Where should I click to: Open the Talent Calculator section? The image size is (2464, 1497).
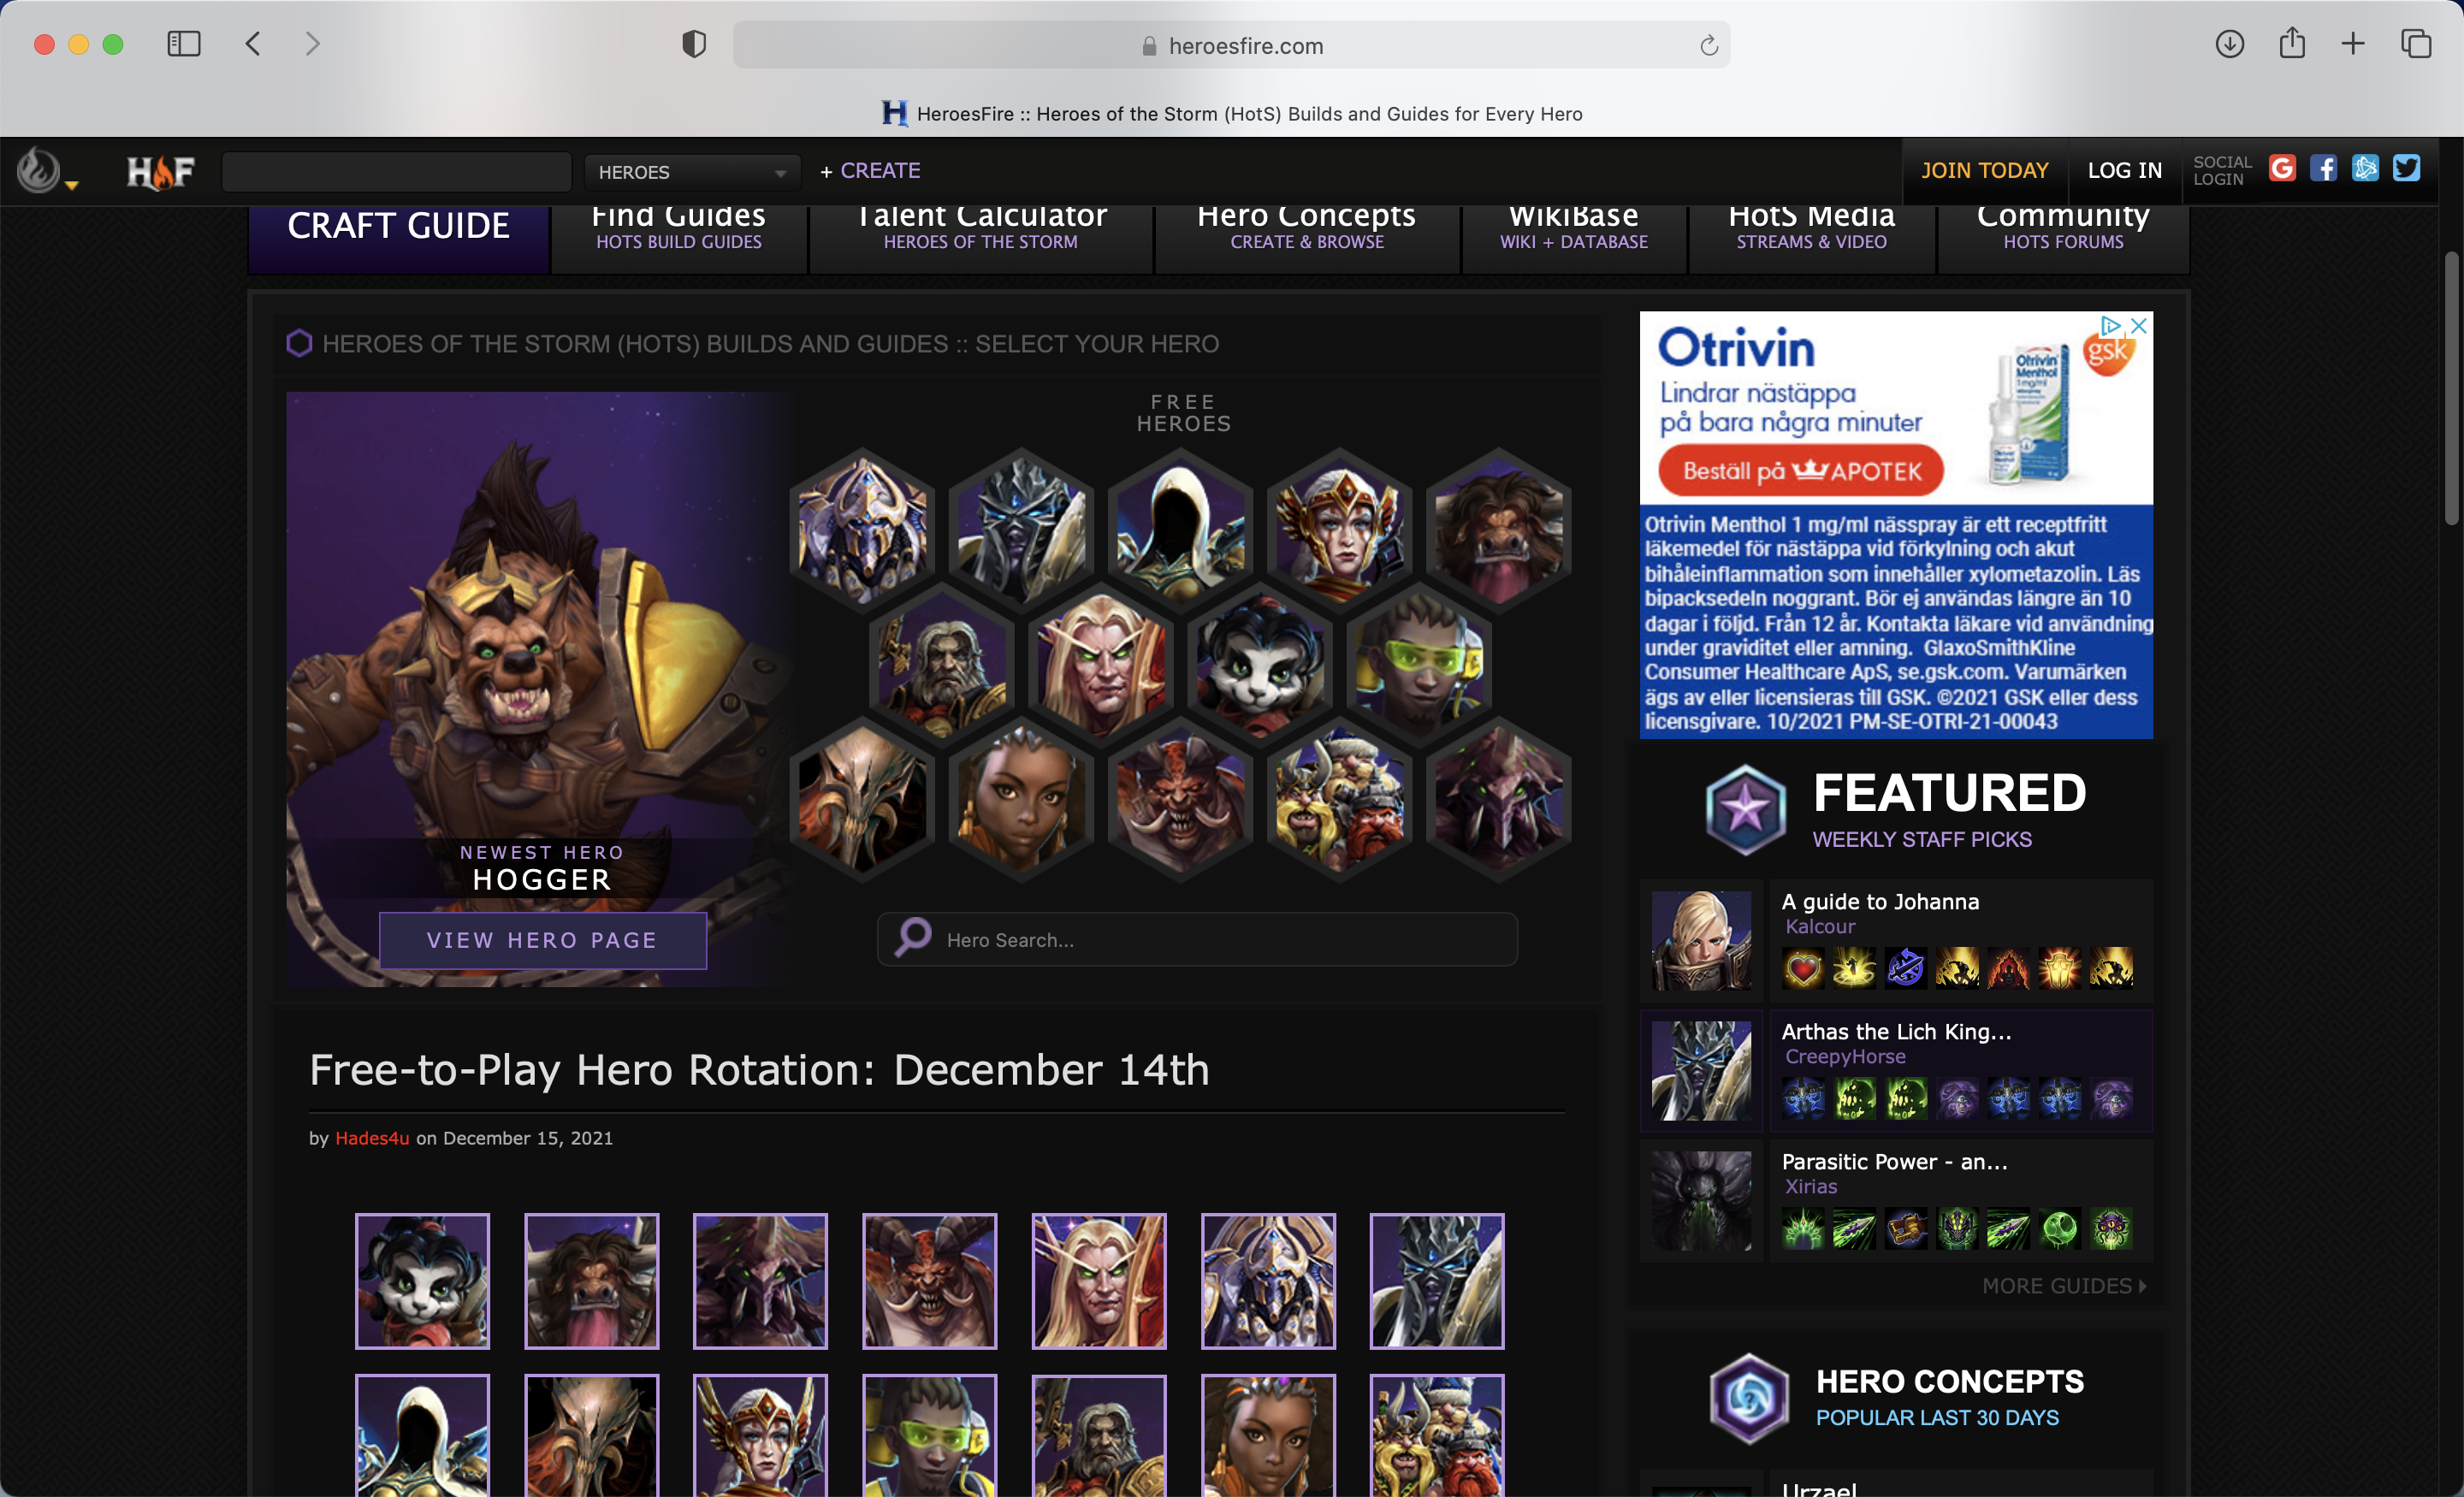pyautogui.click(x=981, y=227)
